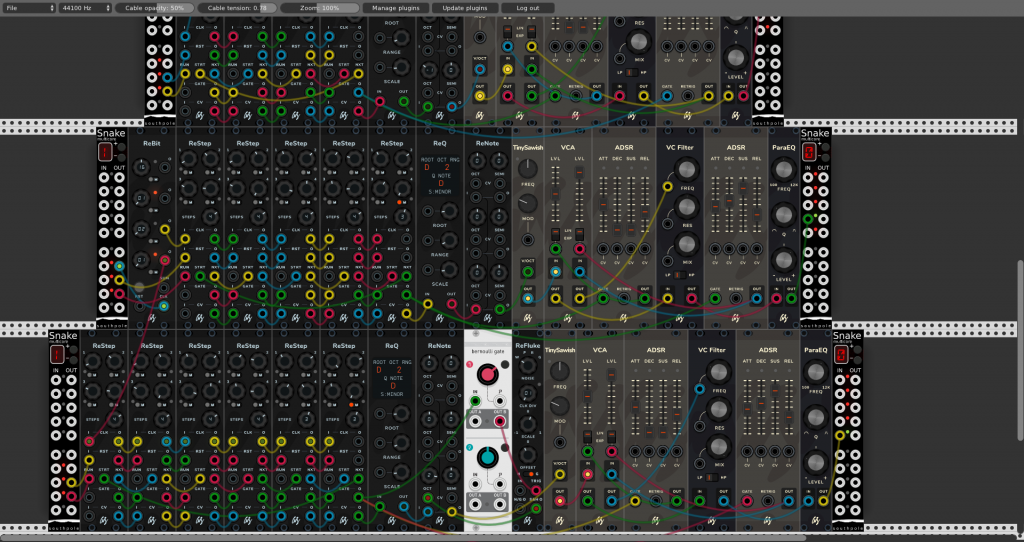The image size is (1024, 542).
Task: Click the ReBit top knob showing 16
Action: [142, 168]
